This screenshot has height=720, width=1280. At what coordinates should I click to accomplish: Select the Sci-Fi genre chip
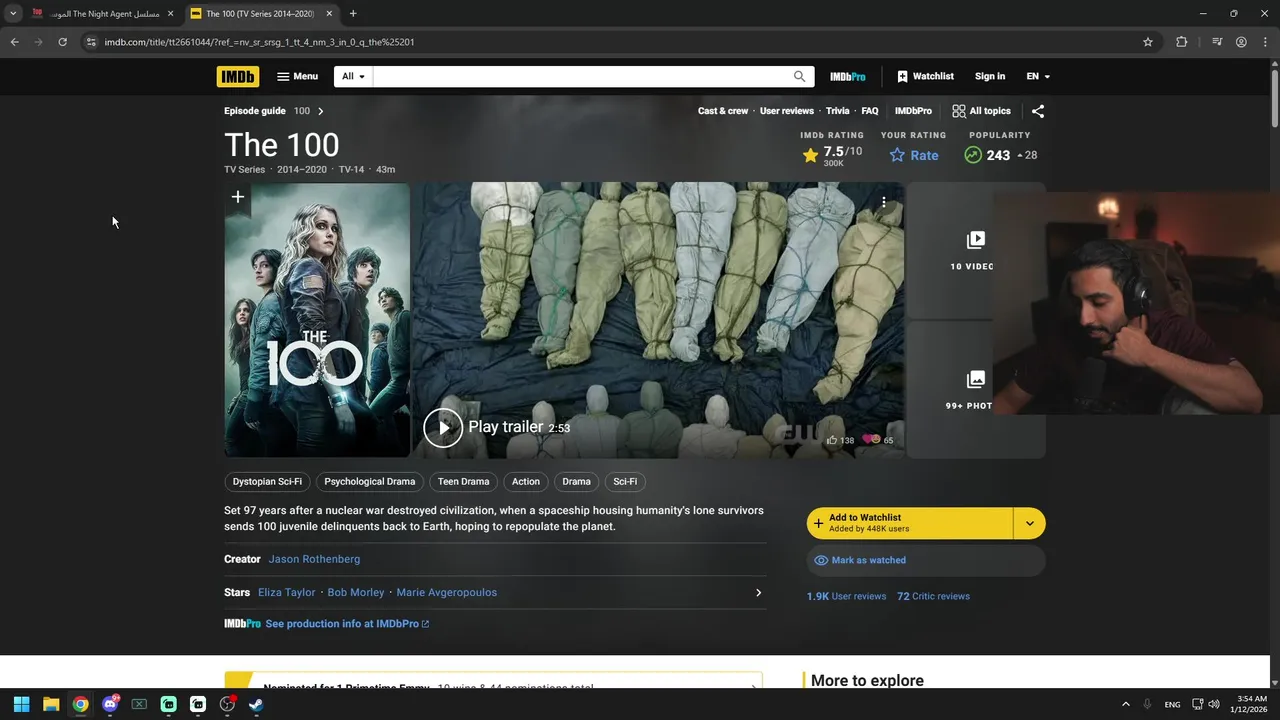pos(625,482)
